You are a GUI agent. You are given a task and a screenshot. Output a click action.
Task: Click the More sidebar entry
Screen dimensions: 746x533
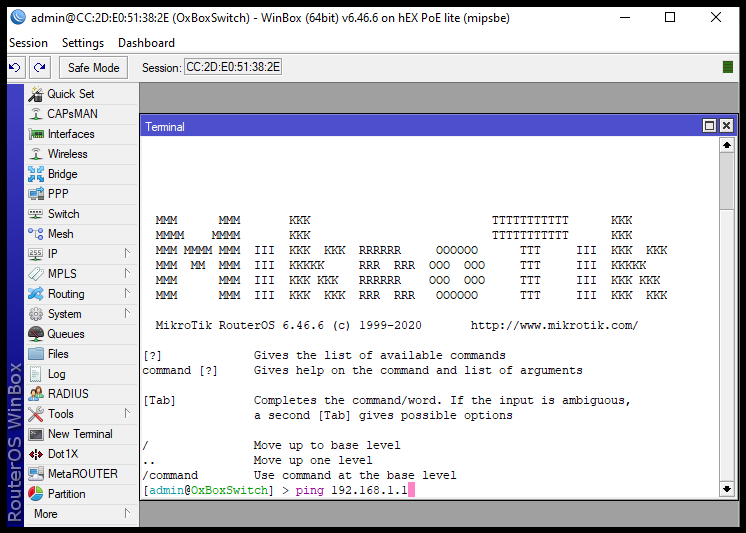pos(81,513)
